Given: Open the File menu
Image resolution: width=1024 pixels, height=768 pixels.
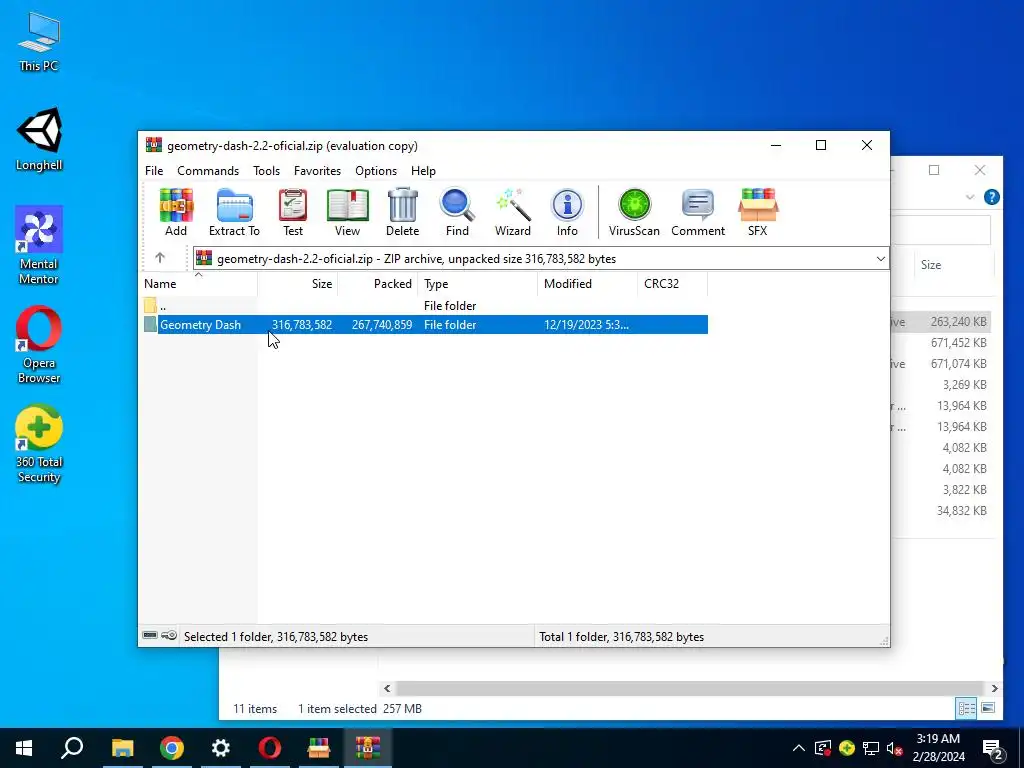Looking at the screenshot, I should click(x=154, y=170).
